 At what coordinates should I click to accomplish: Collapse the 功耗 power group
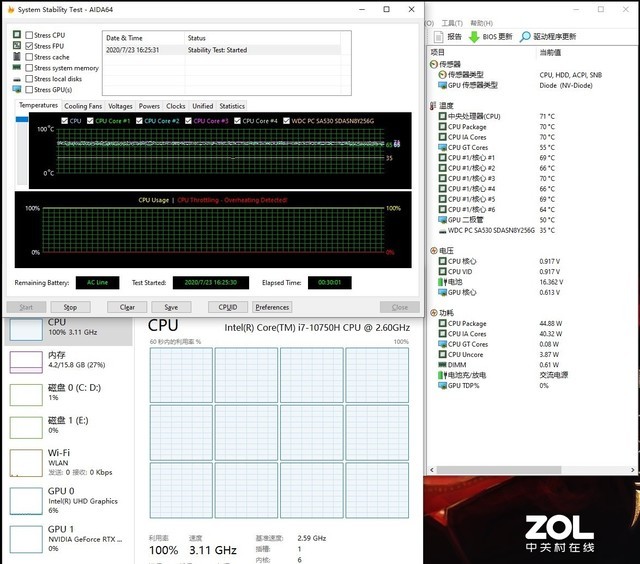click(433, 313)
